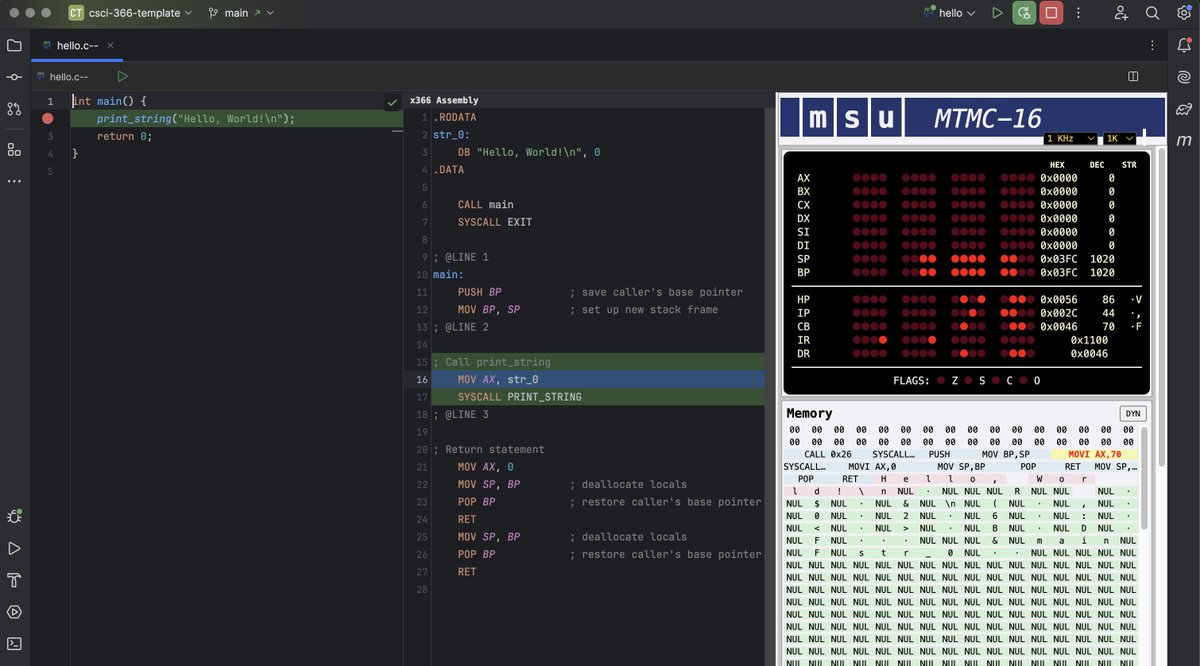Click the return 0; source line
Image resolution: width=1200 pixels, height=666 pixels.
tap(125, 136)
